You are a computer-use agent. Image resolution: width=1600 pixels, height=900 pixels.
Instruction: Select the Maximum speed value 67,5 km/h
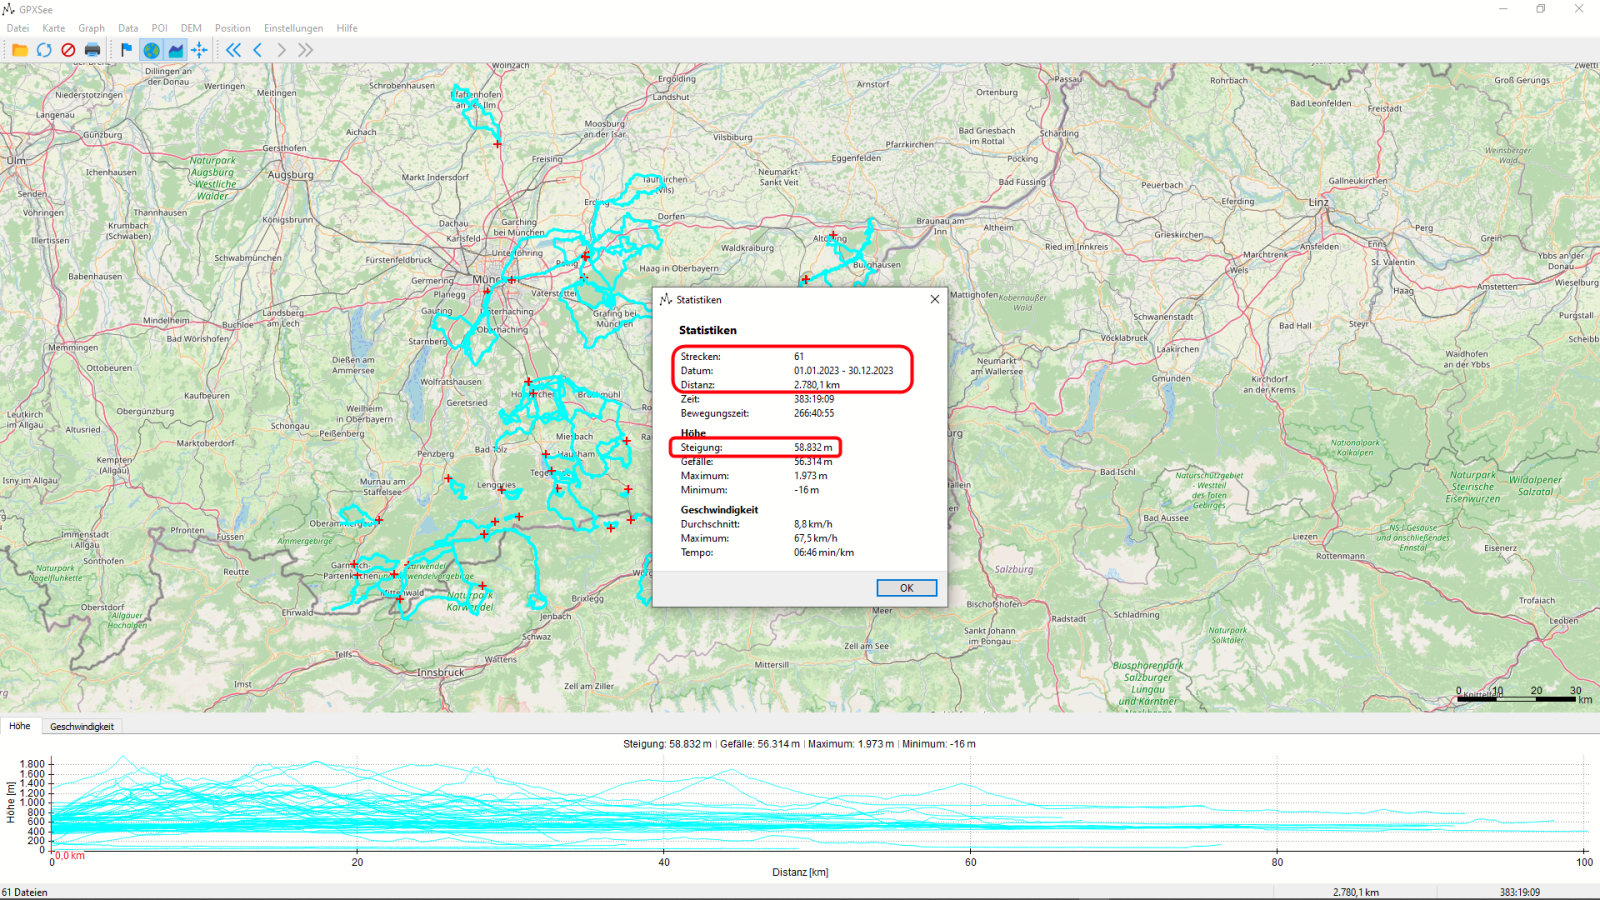click(816, 538)
